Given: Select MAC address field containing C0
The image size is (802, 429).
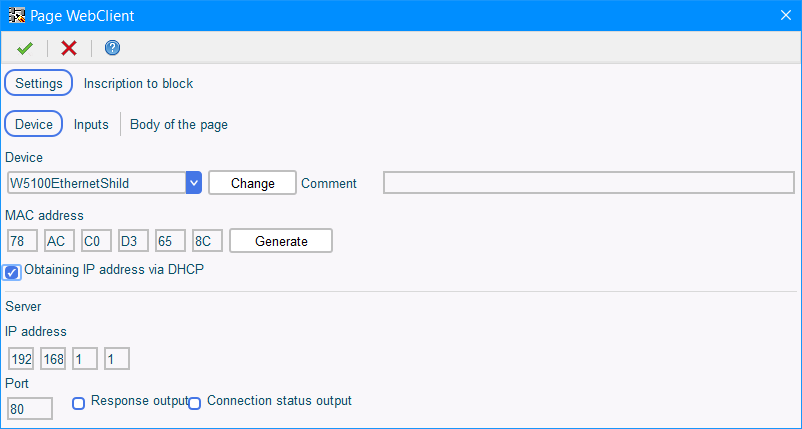Looking at the screenshot, I should pyautogui.click(x=96, y=241).
